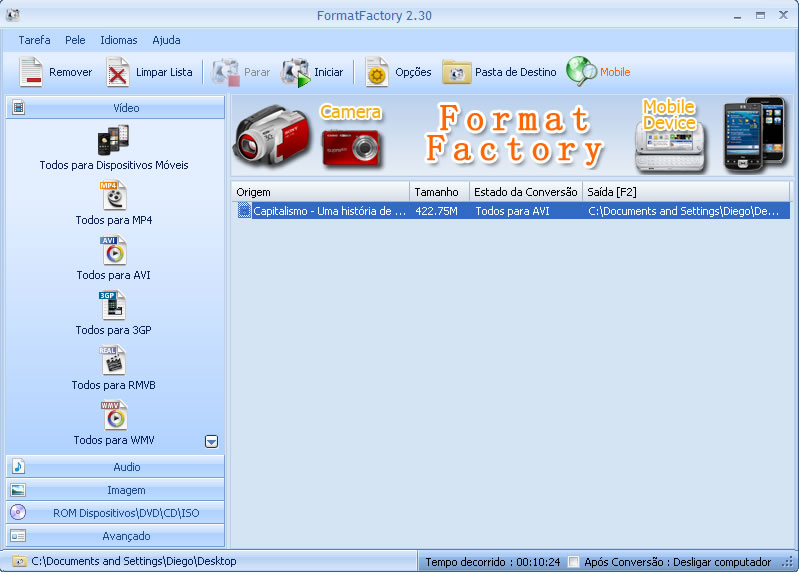The width and height of the screenshot is (799, 574).
Task: Click the Parar stop icon
Action: pyautogui.click(x=226, y=72)
